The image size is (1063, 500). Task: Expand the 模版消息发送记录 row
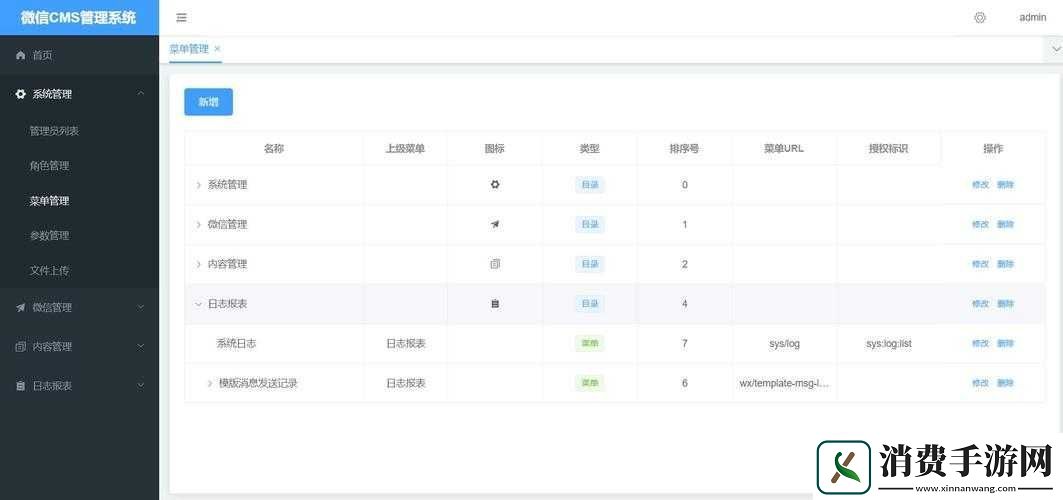[210, 383]
